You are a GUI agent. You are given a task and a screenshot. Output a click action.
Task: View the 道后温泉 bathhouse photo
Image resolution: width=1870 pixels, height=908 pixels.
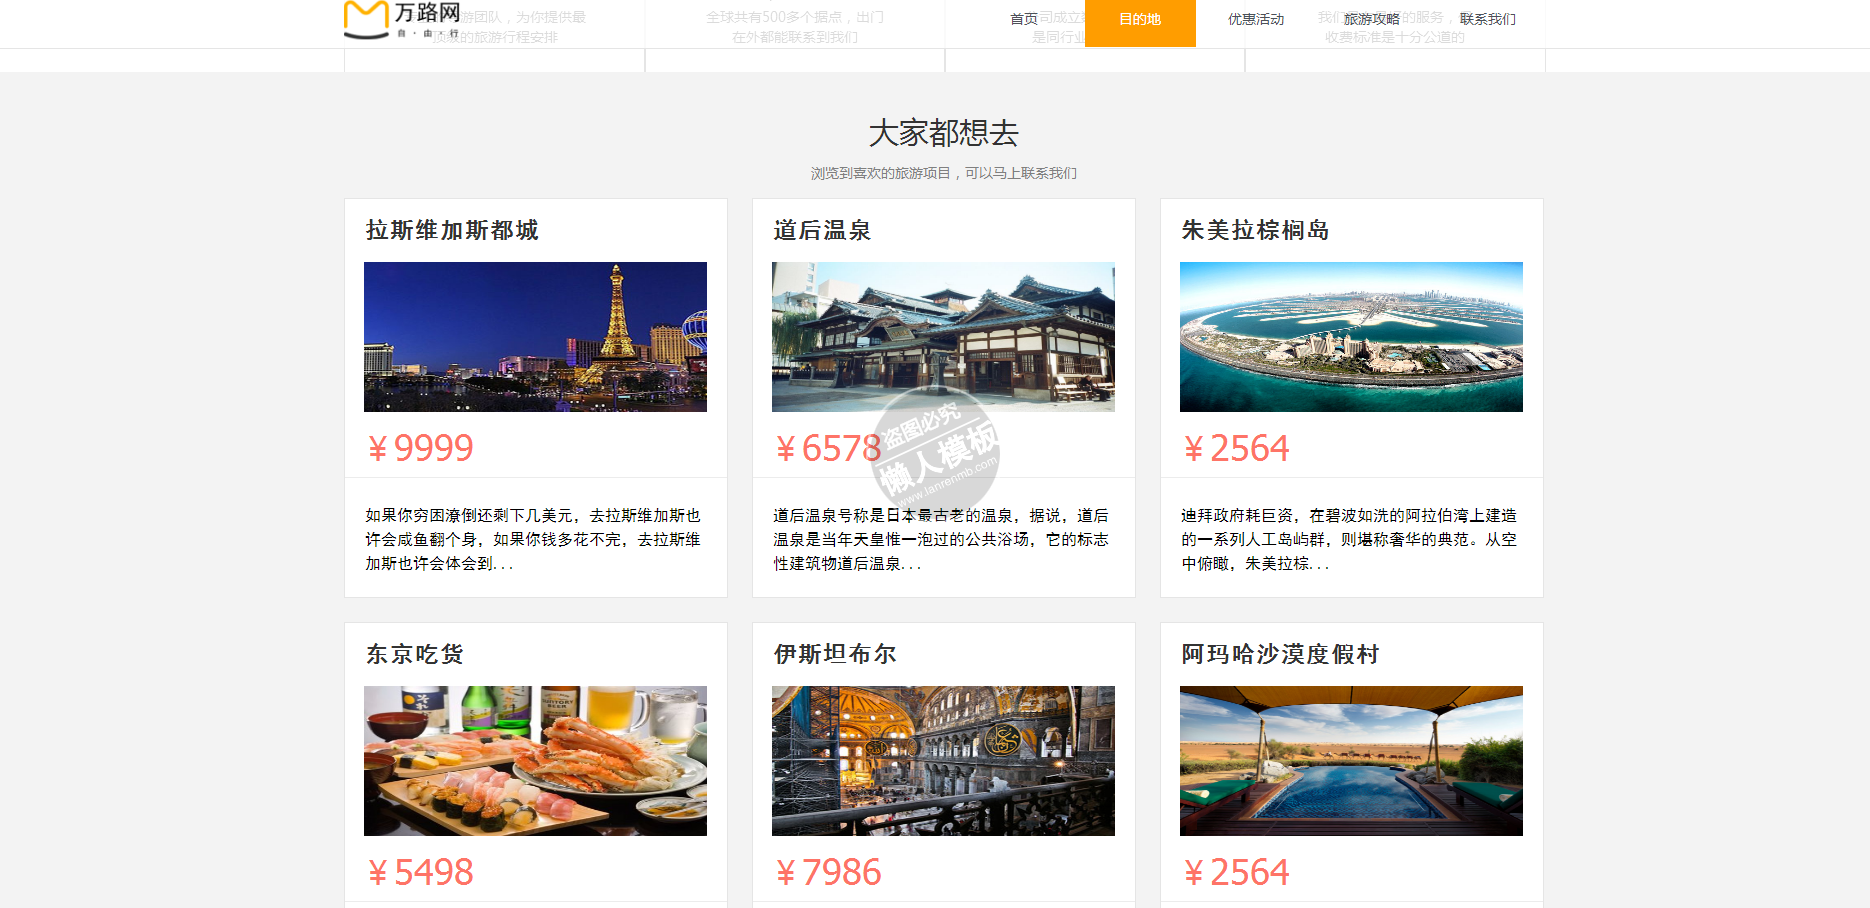pos(943,337)
